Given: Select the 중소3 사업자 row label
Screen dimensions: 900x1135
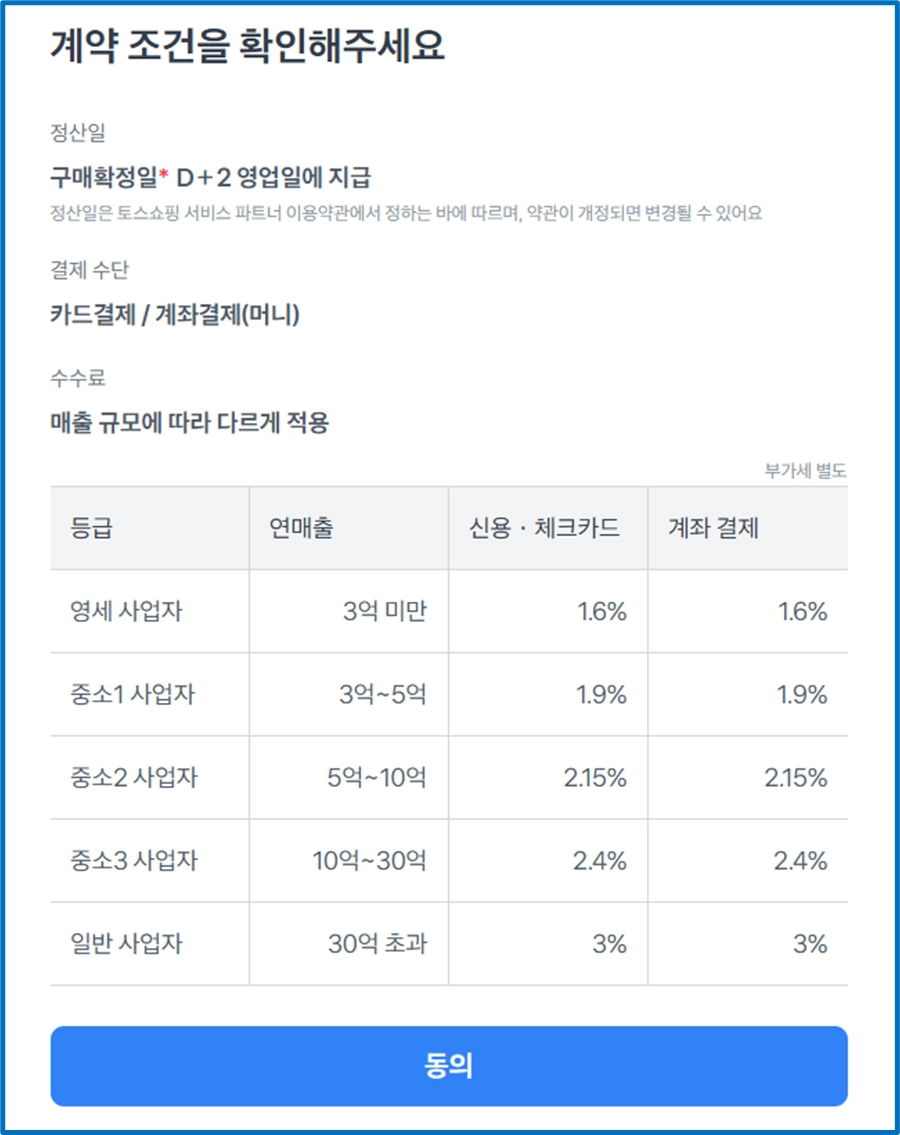Looking at the screenshot, I should (134, 861).
